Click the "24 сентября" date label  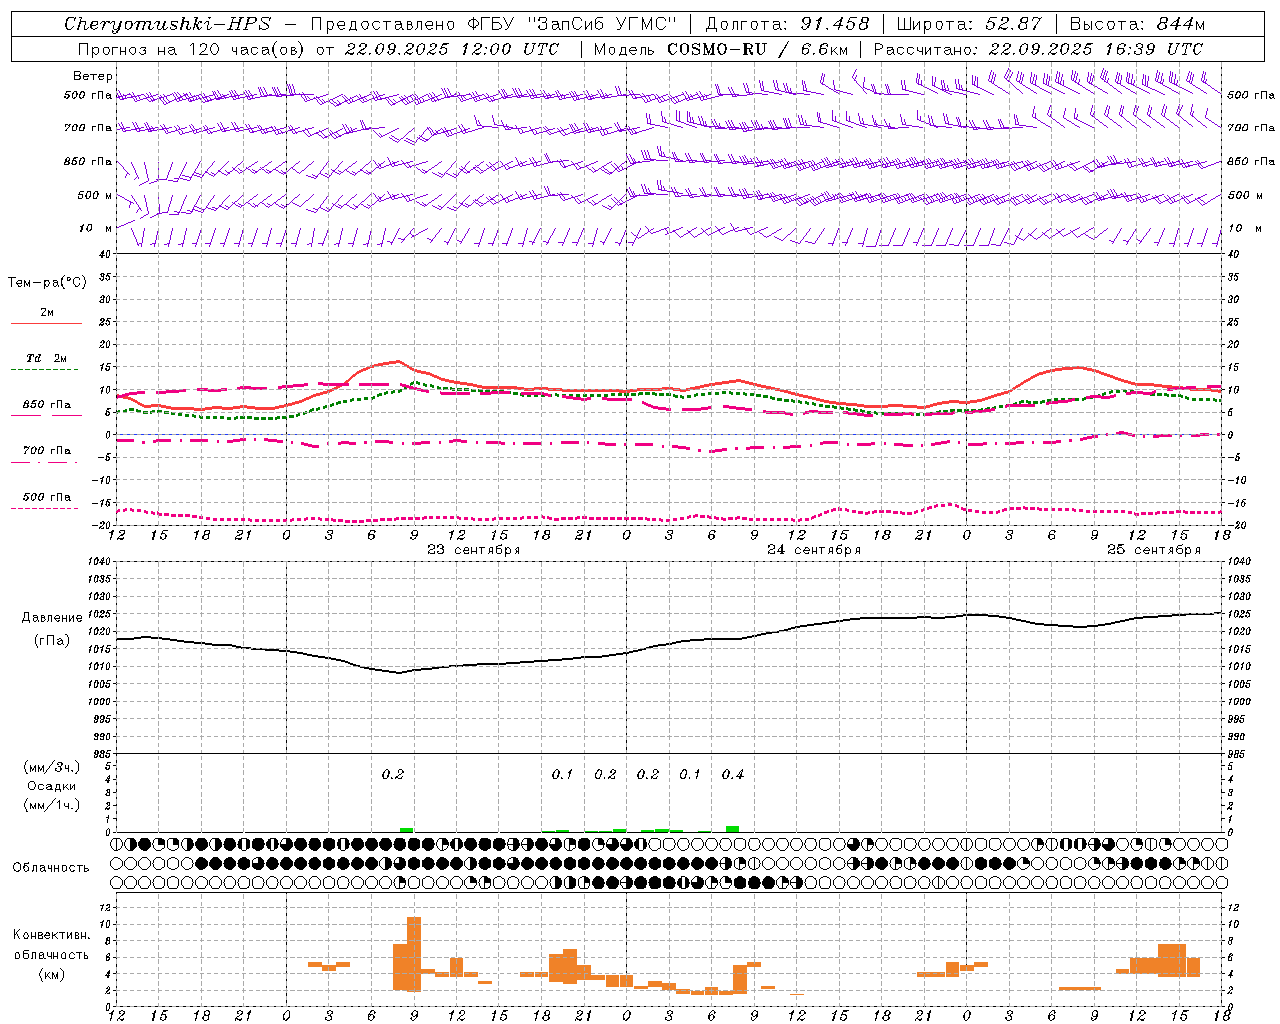[x=814, y=550]
